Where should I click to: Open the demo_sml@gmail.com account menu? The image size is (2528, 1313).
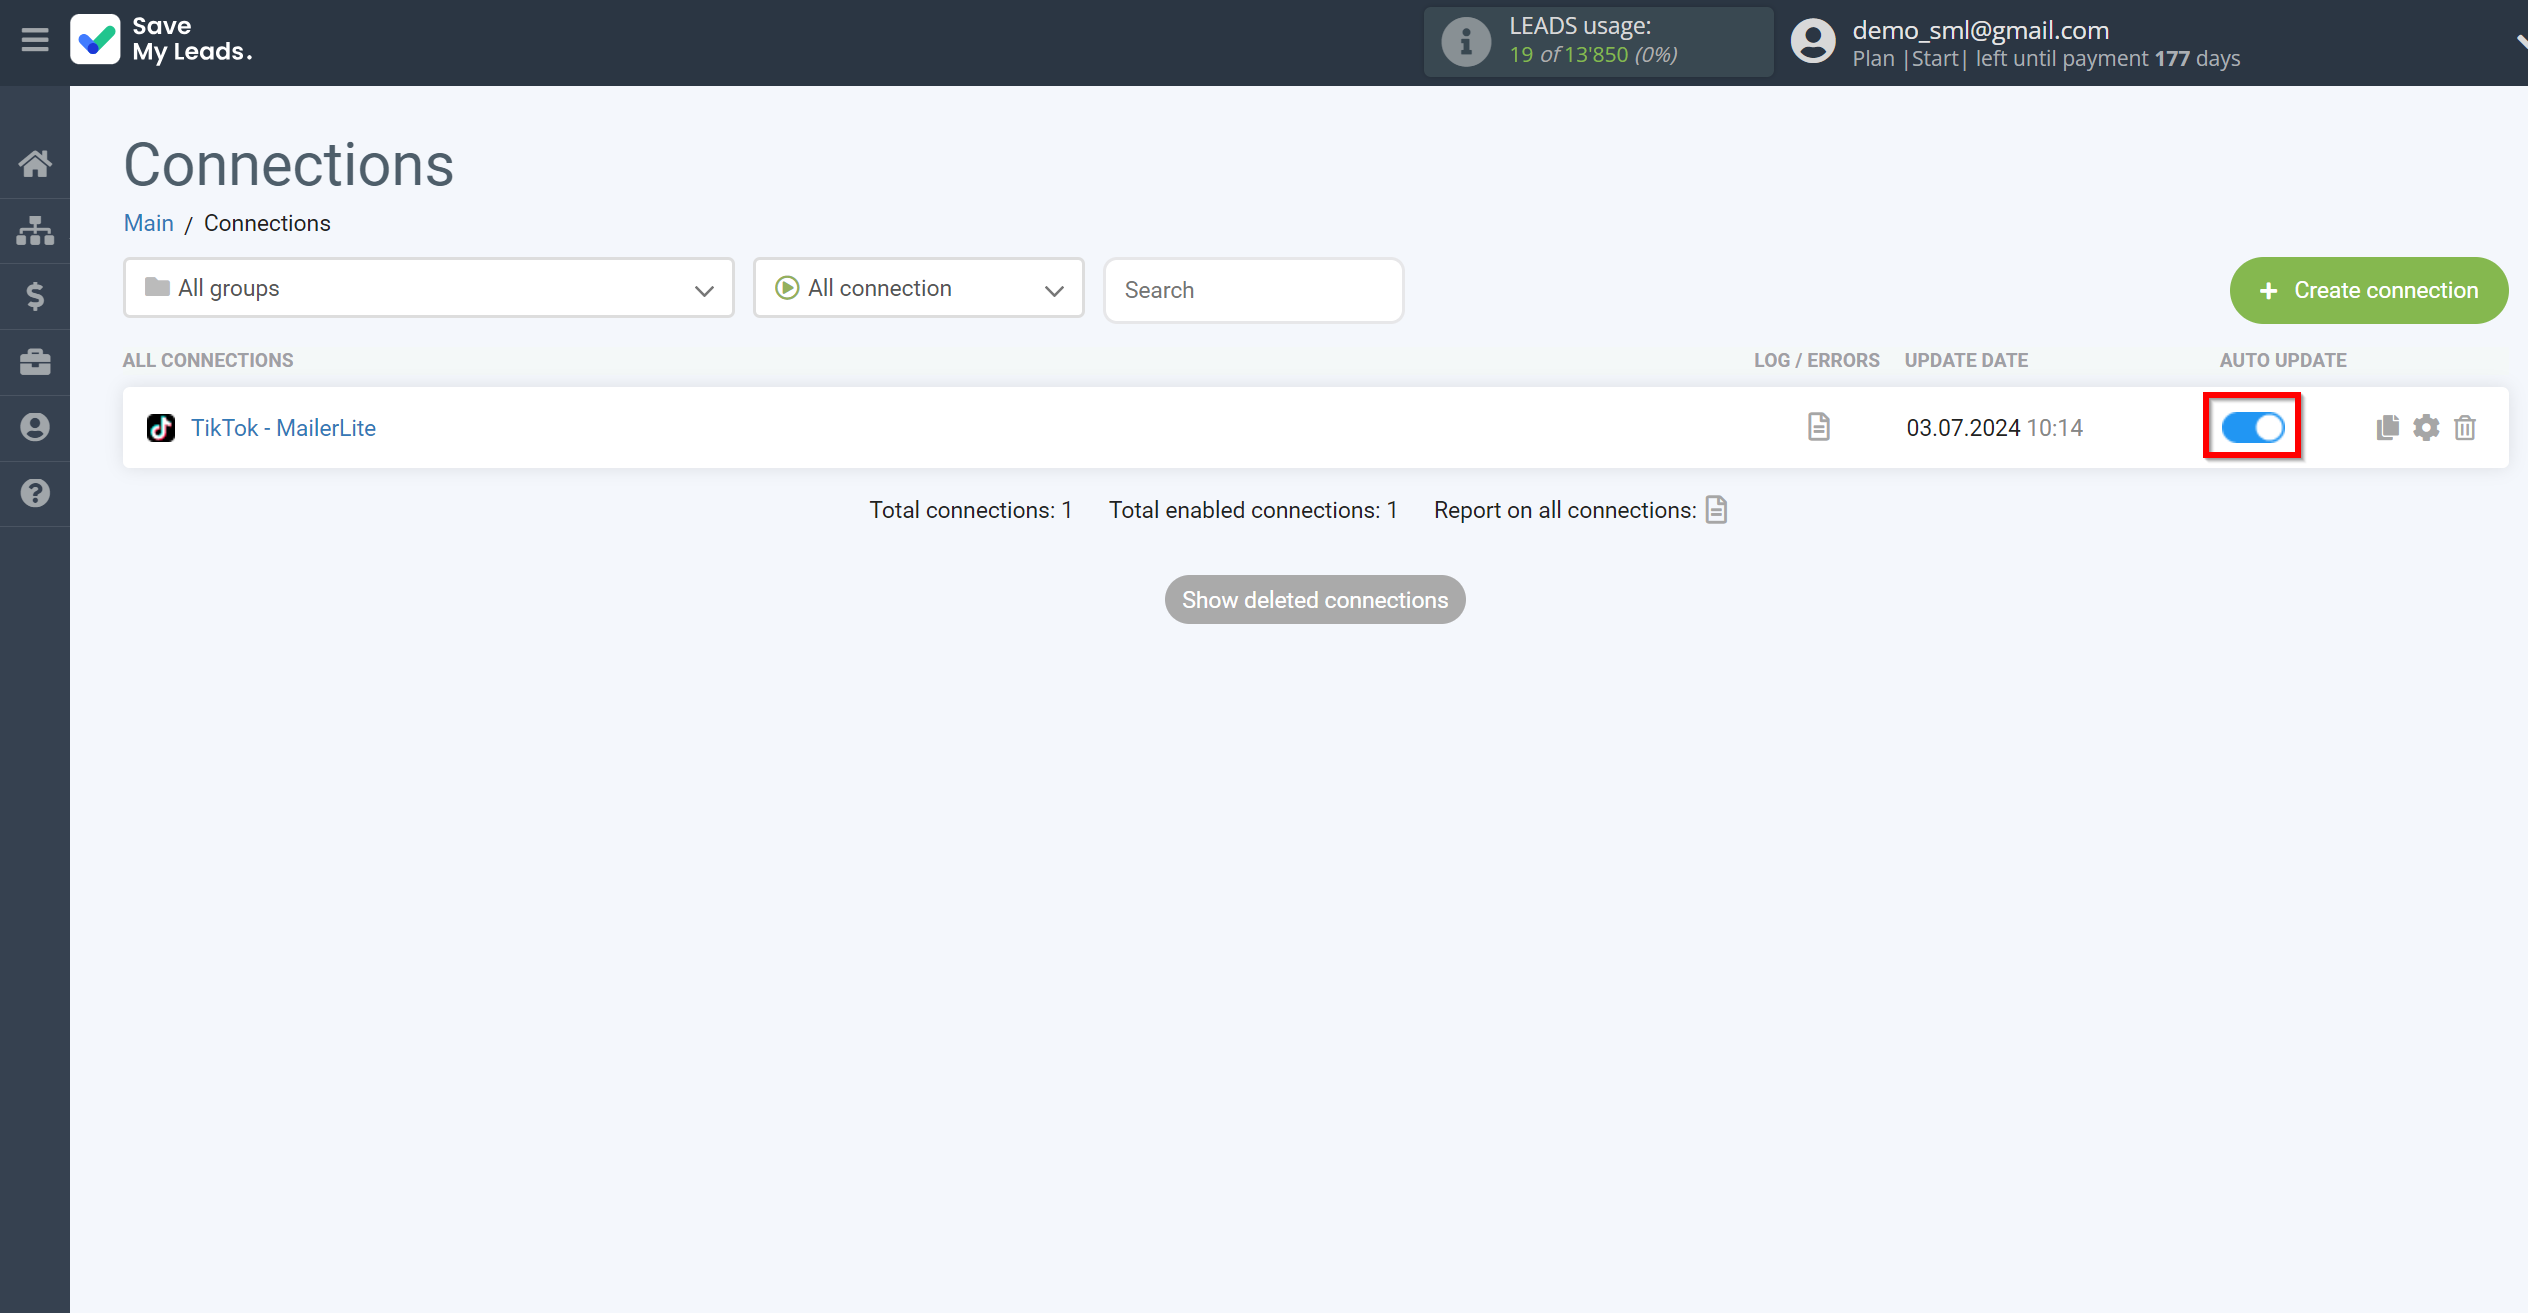[x=1980, y=42]
